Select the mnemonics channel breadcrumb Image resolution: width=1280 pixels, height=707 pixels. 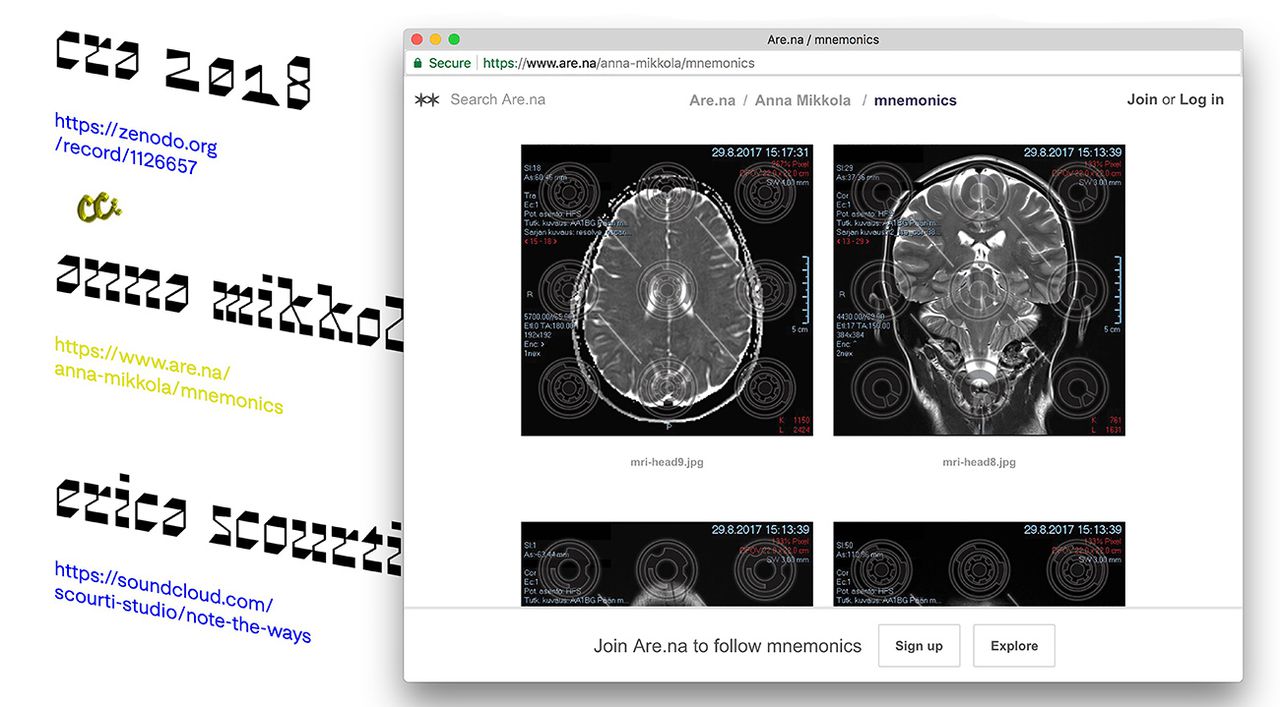click(x=915, y=100)
